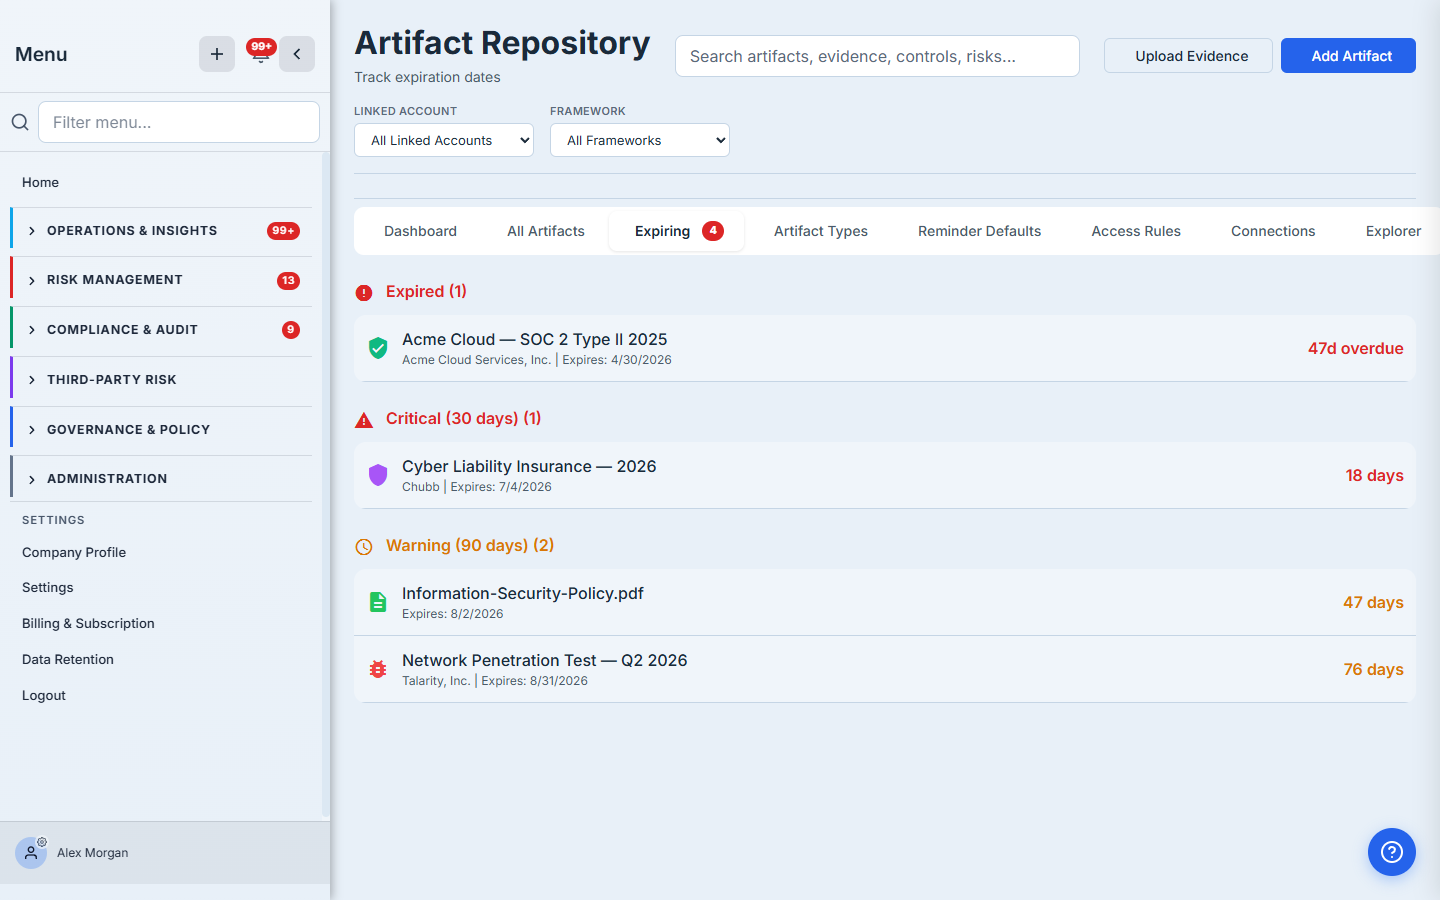Collapse the sidebar with the left chevron
The image size is (1440, 900).
pyautogui.click(x=297, y=54)
